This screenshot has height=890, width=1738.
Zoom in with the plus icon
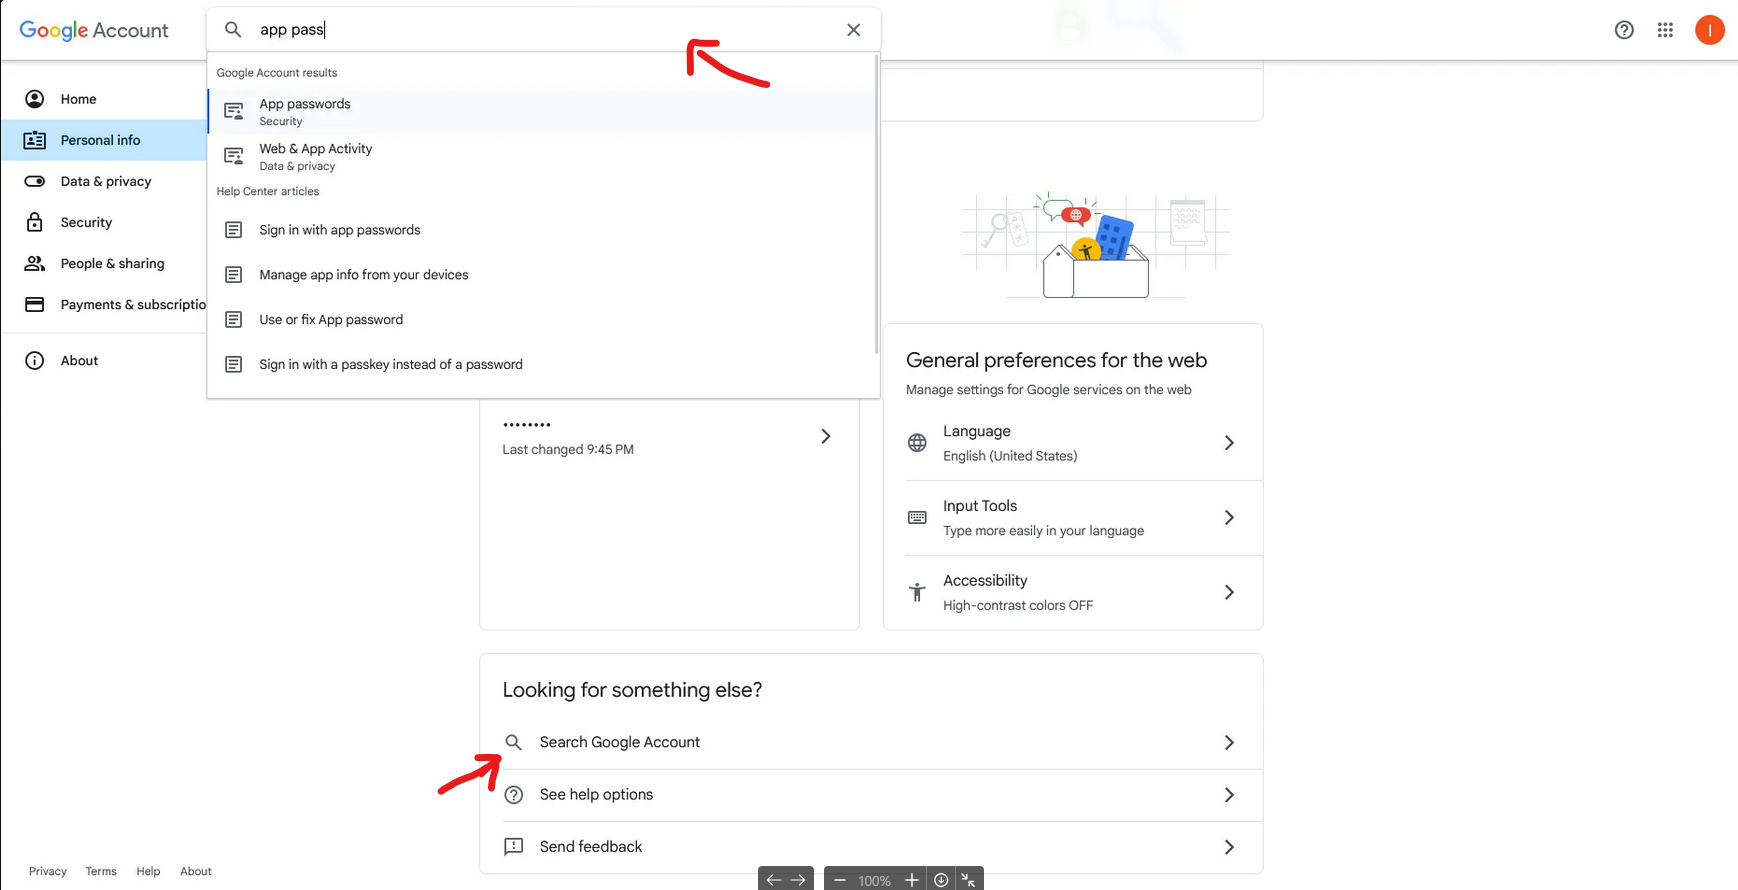coord(911,880)
